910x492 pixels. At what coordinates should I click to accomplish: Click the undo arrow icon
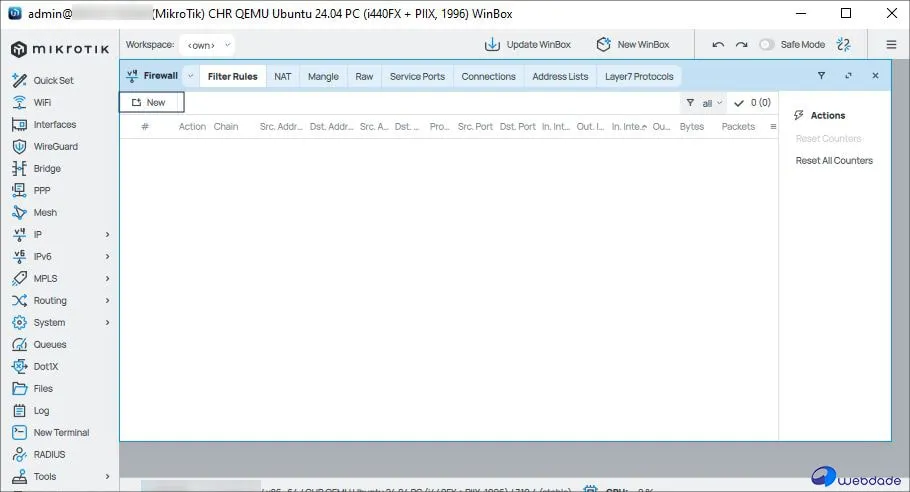[x=718, y=45]
